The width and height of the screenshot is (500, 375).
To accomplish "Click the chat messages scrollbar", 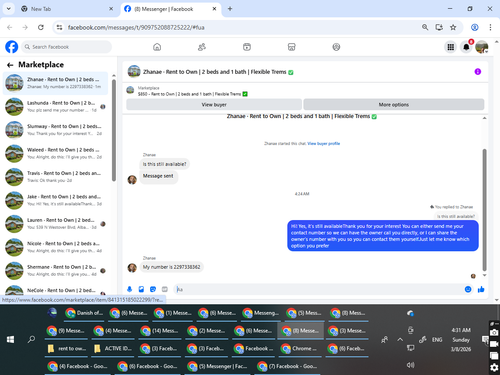I will pyautogui.click(x=484, y=210).
